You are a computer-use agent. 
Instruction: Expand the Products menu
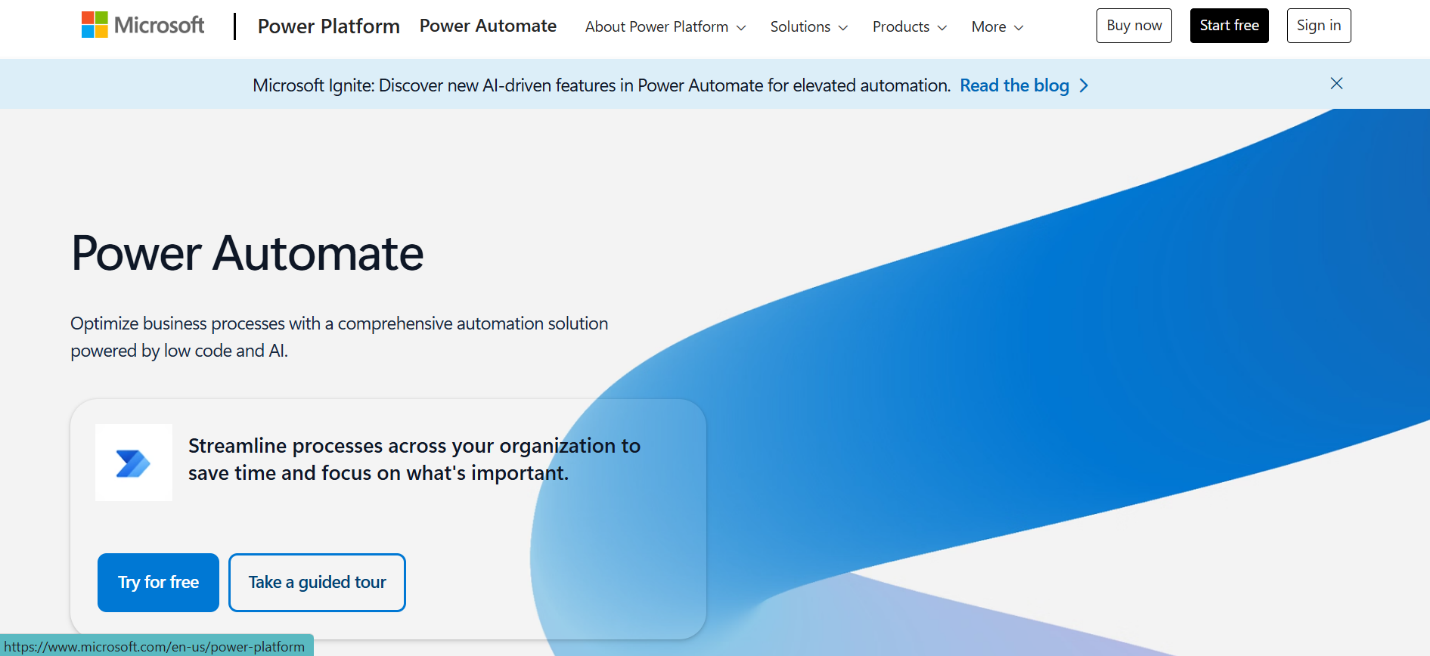pyautogui.click(x=910, y=27)
